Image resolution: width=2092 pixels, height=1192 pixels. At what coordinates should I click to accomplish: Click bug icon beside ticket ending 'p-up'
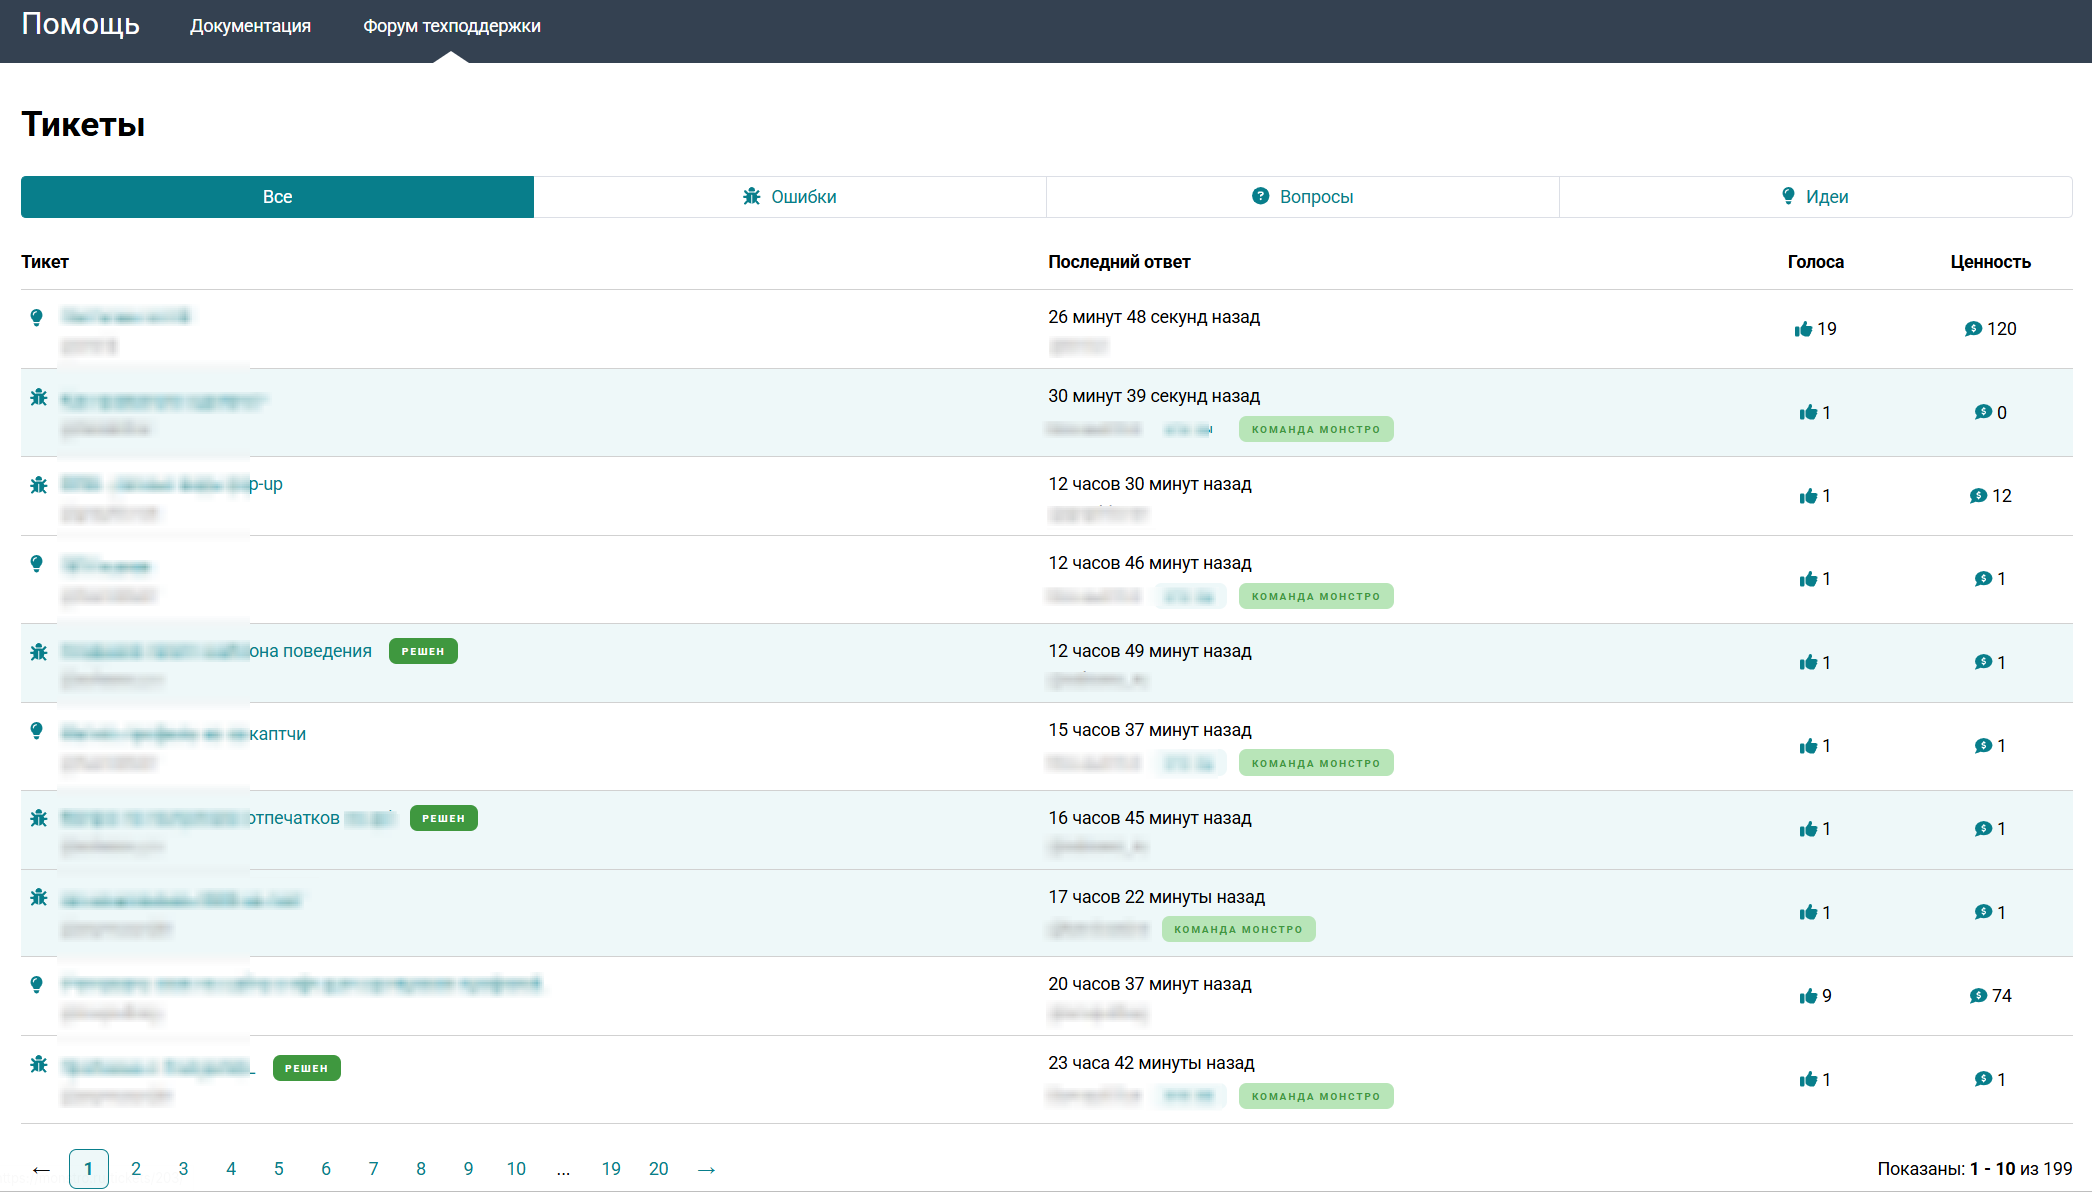(x=39, y=485)
